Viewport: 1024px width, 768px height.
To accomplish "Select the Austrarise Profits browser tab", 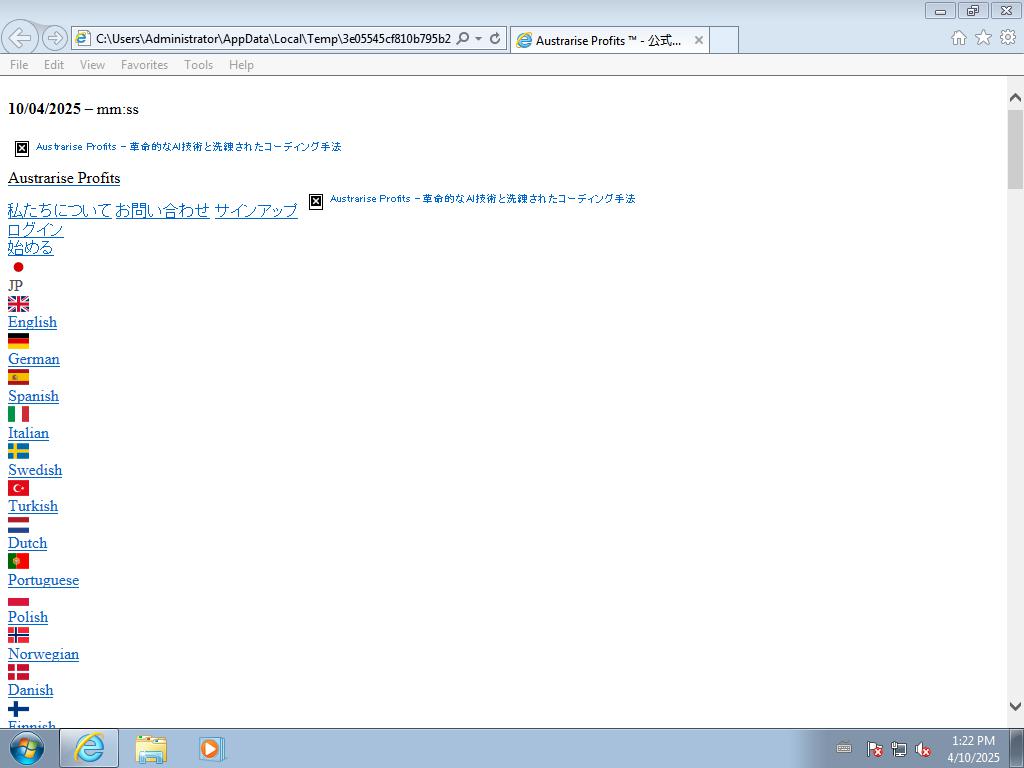I will 609,40.
